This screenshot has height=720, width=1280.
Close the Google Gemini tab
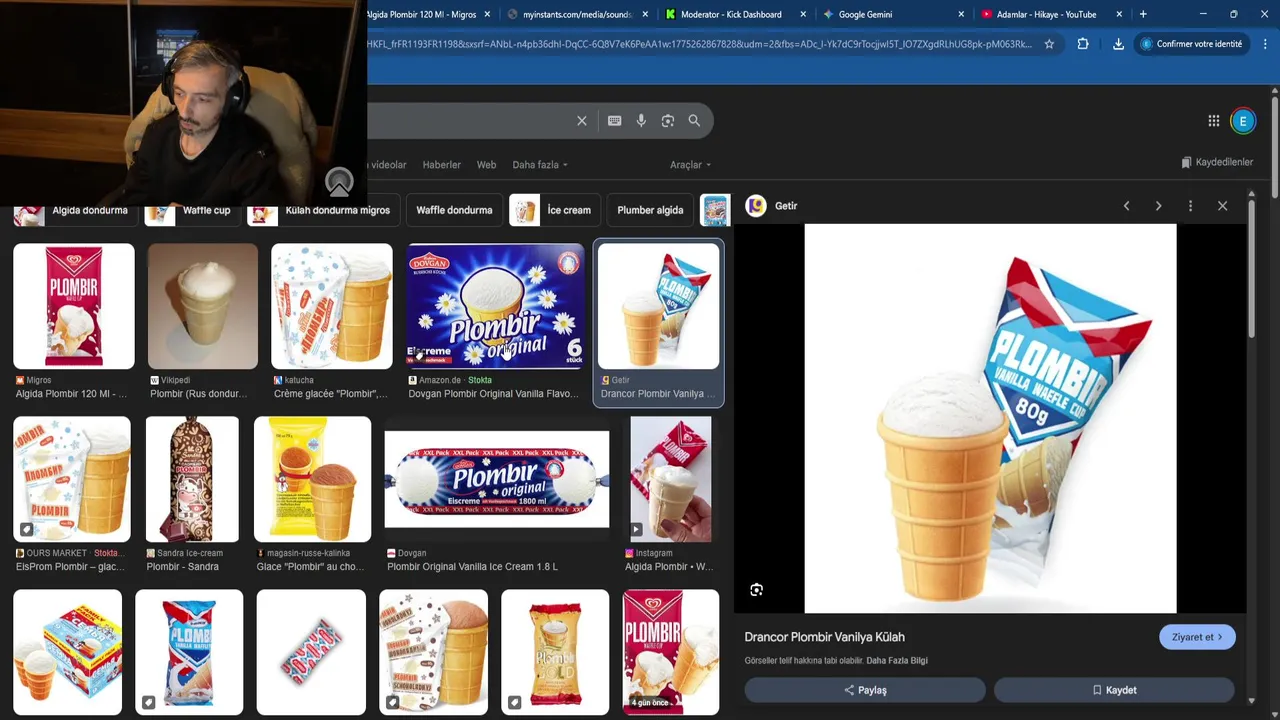pyautogui.click(x=961, y=14)
